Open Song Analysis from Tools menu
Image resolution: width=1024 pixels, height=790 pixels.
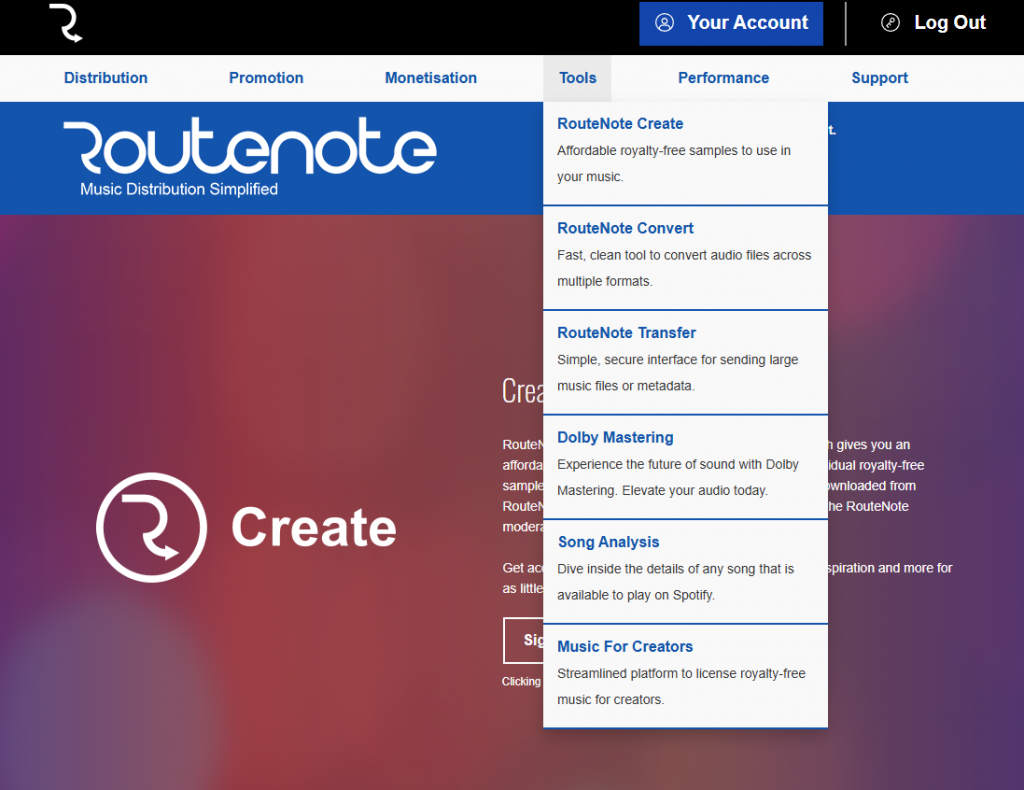pyautogui.click(x=608, y=542)
